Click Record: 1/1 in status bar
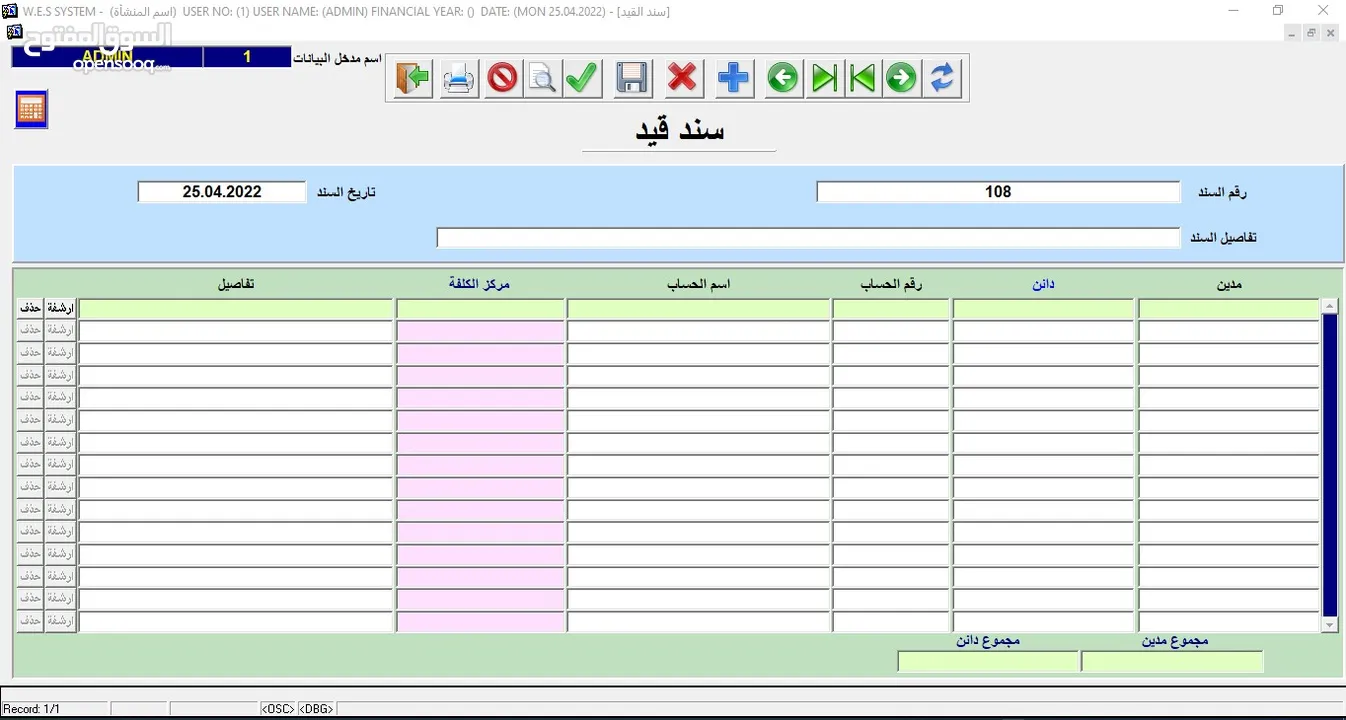Screen dimensions: 1346x720 click(x=32, y=709)
